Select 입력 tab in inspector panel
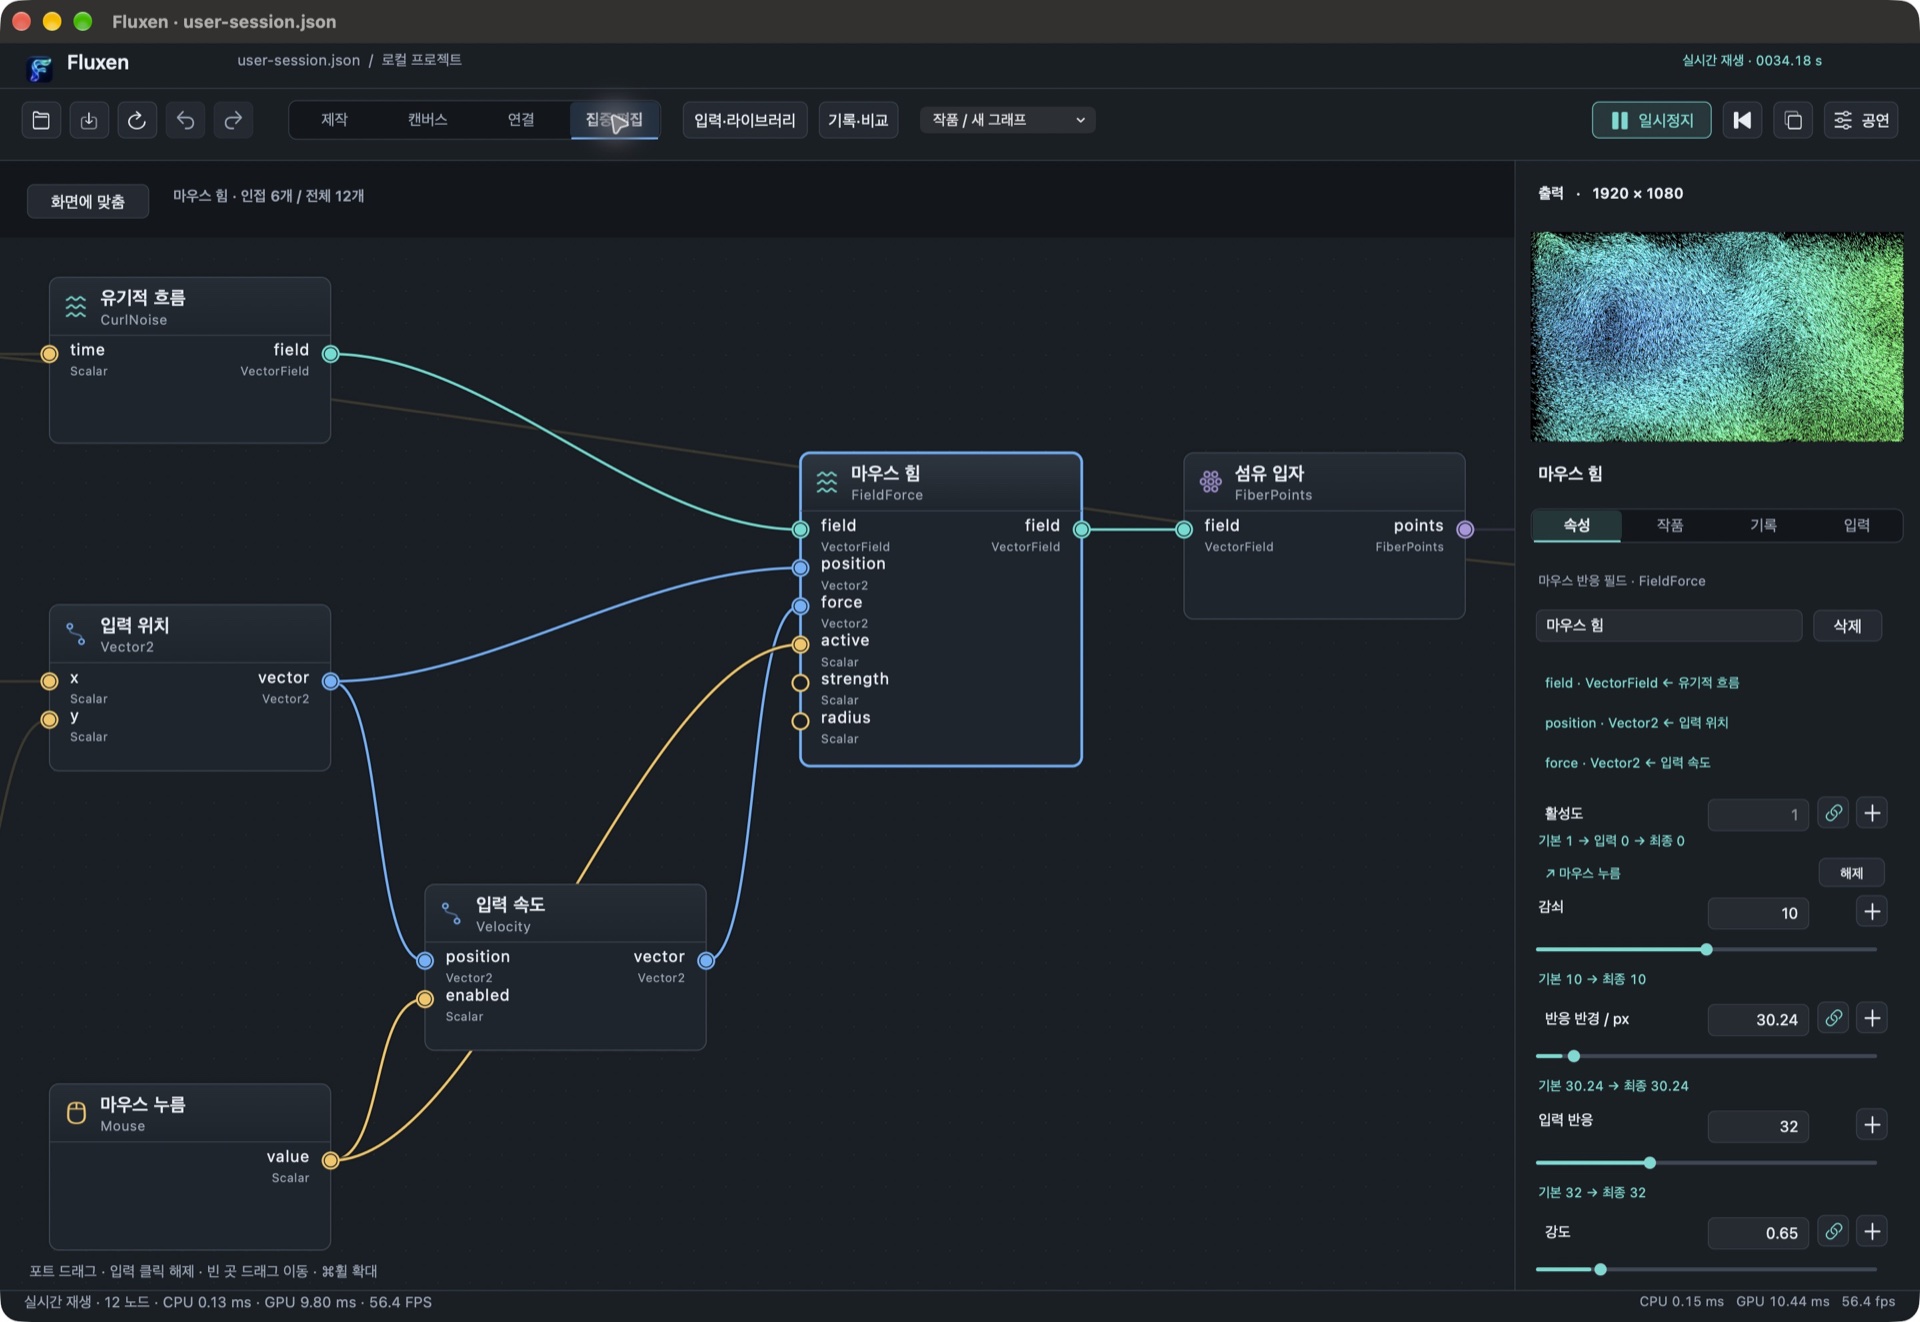 pos(1856,525)
